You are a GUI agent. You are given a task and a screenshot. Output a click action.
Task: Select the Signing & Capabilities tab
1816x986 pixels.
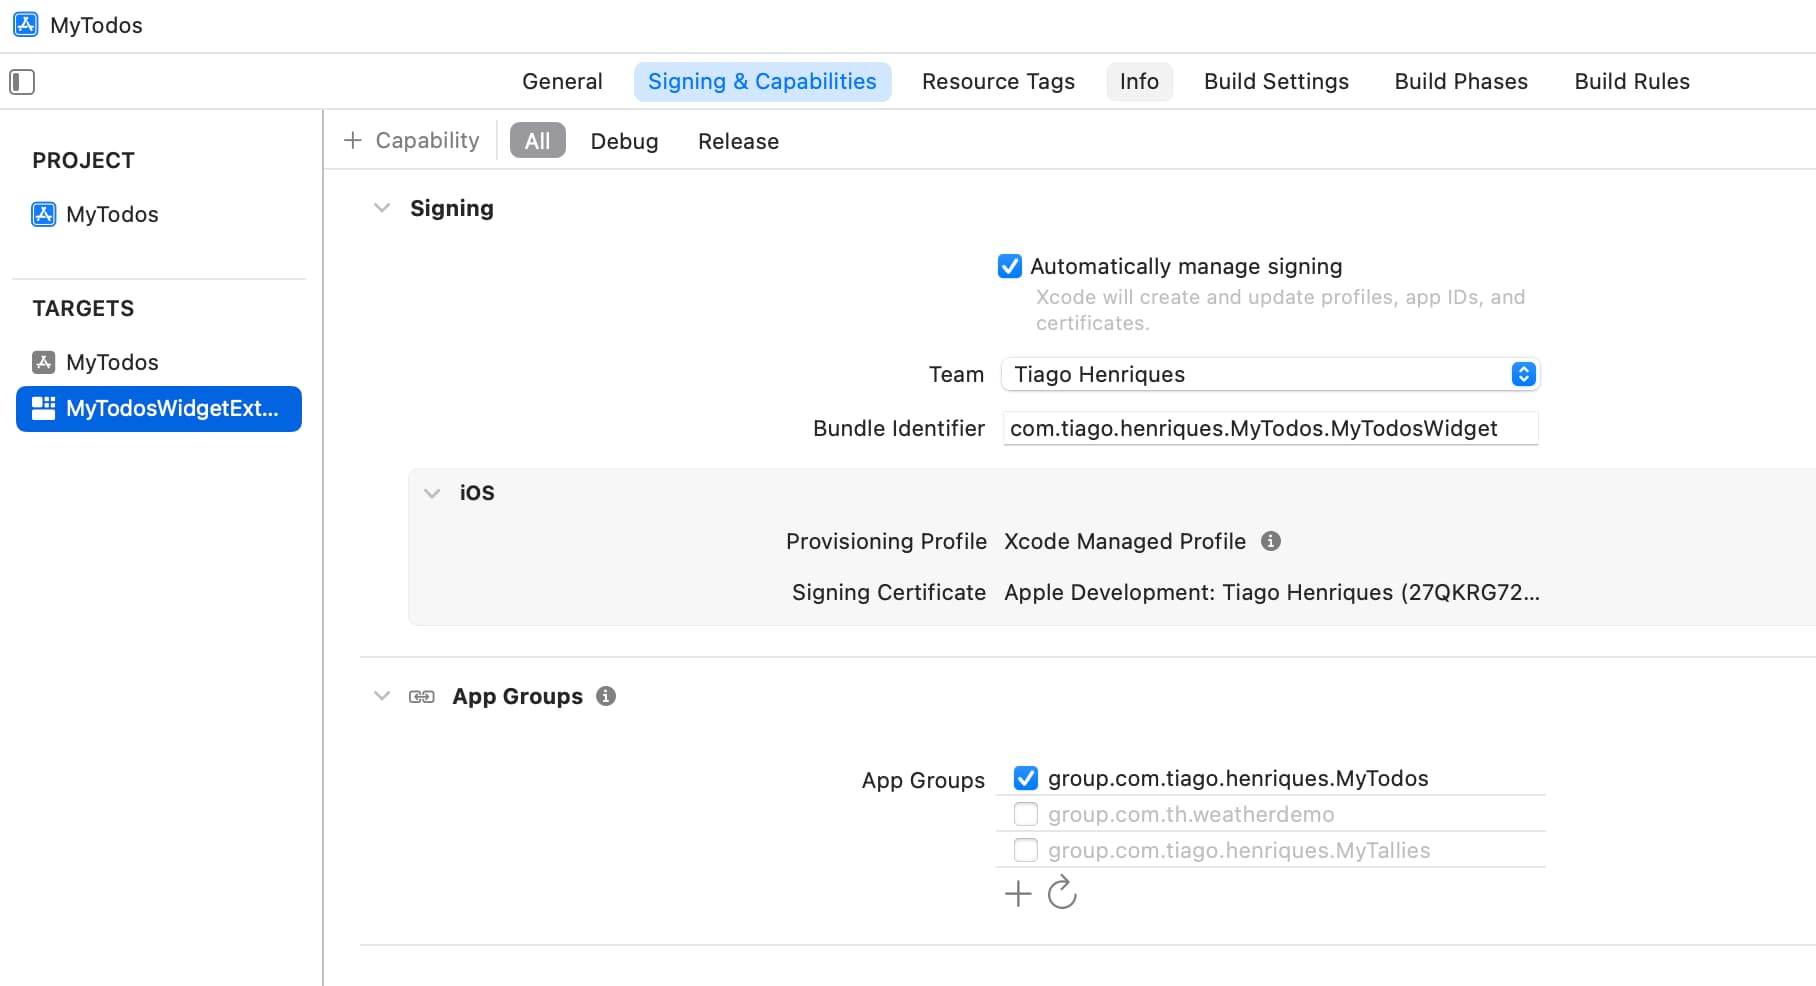[x=762, y=82]
